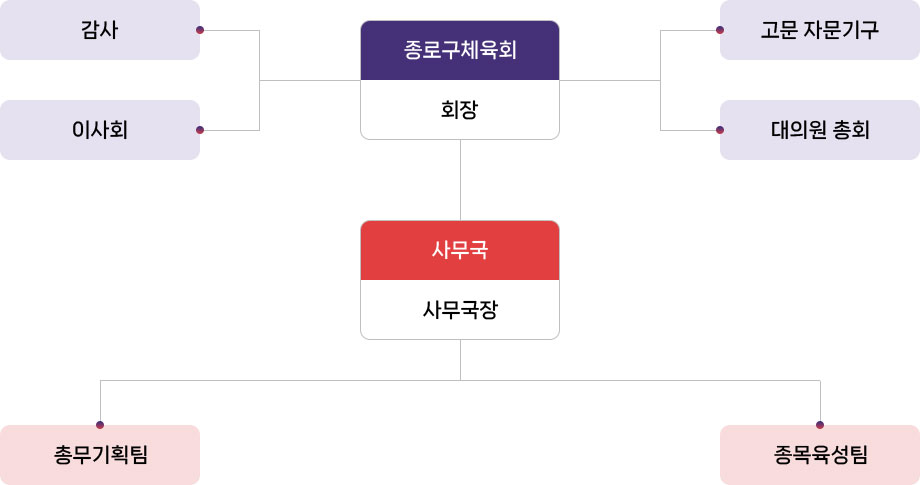
Task: Open the 총무기획팀 team box
Action: pyautogui.click(x=100, y=455)
